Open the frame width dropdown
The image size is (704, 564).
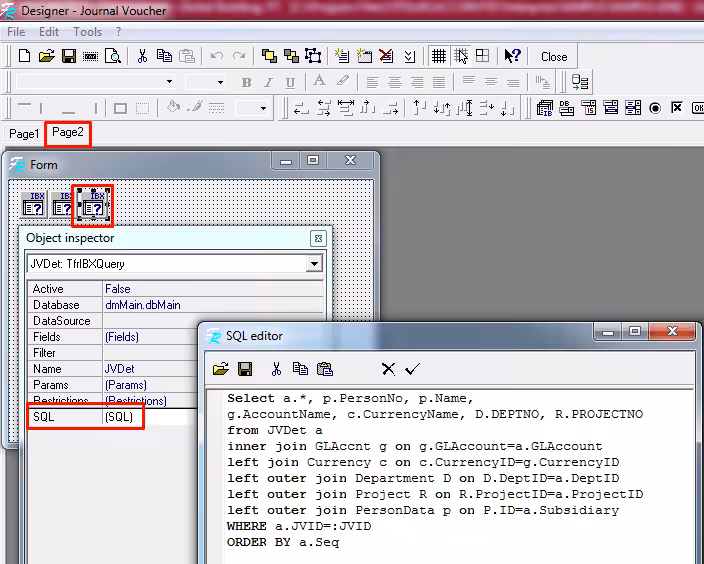point(263,108)
